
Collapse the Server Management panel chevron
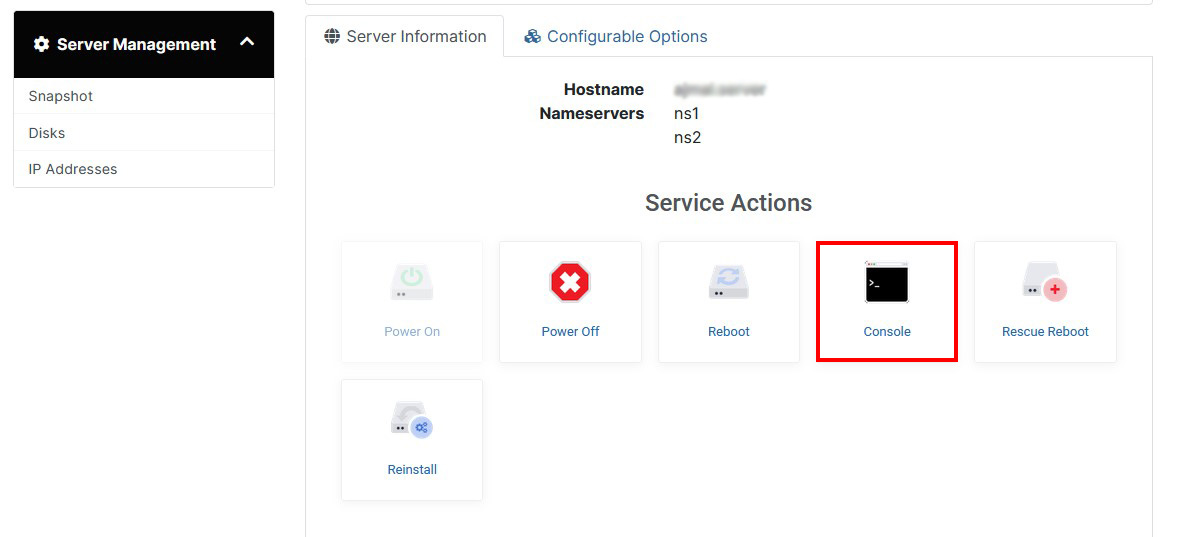point(247,43)
